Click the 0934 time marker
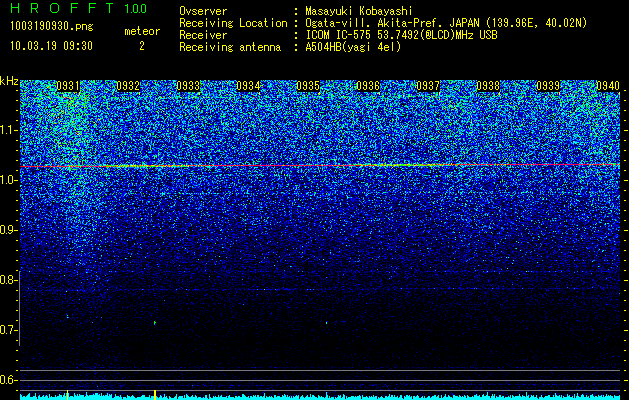Viewport: 629px width, 400px height. coord(248,86)
